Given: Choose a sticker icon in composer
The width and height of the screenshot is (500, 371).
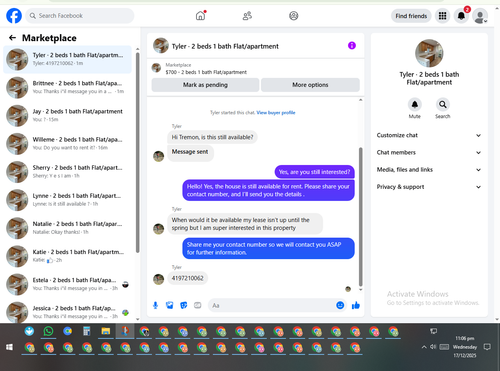Looking at the screenshot, I should [184, 305].
